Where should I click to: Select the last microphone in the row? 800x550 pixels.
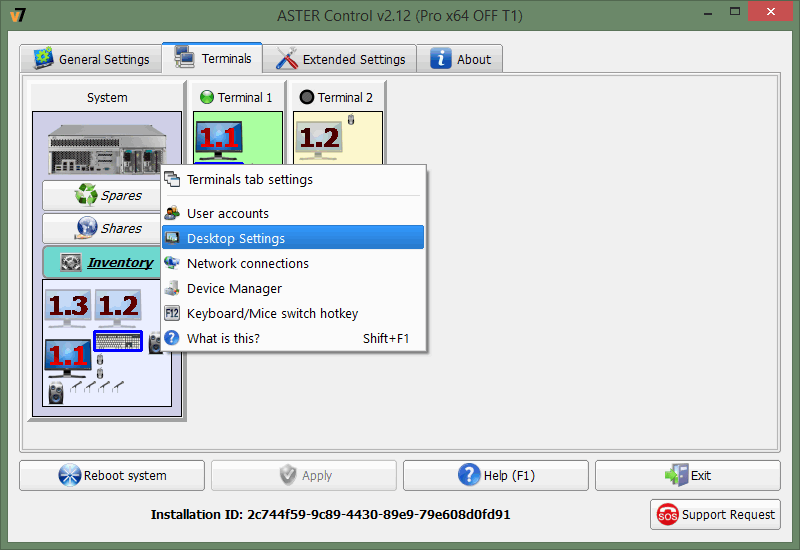[x=118, y=387]
